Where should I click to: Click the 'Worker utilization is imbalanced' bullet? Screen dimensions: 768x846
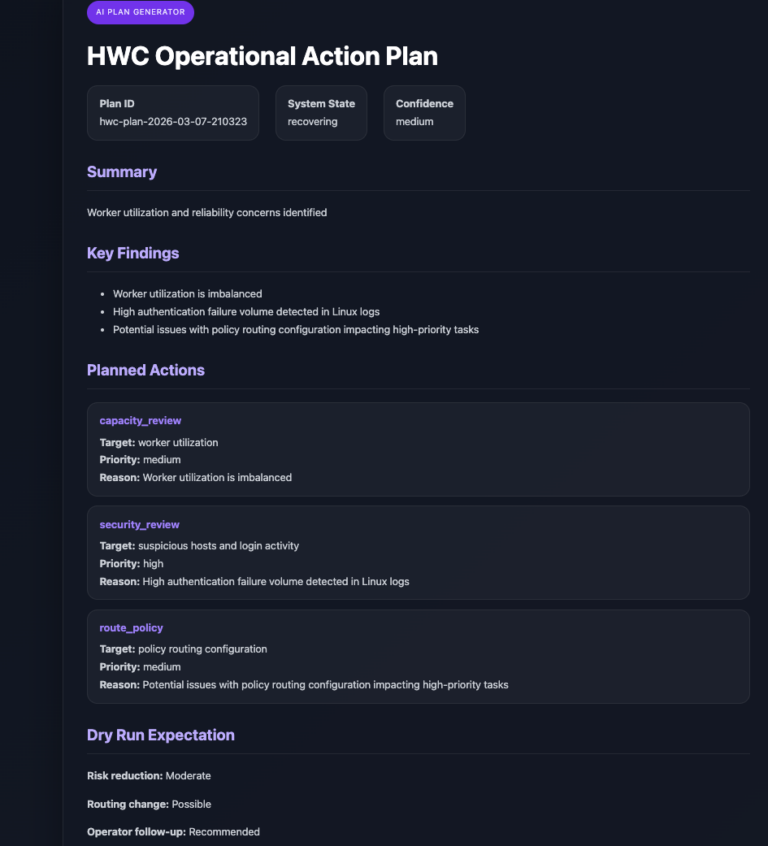(x=187, y=294)
